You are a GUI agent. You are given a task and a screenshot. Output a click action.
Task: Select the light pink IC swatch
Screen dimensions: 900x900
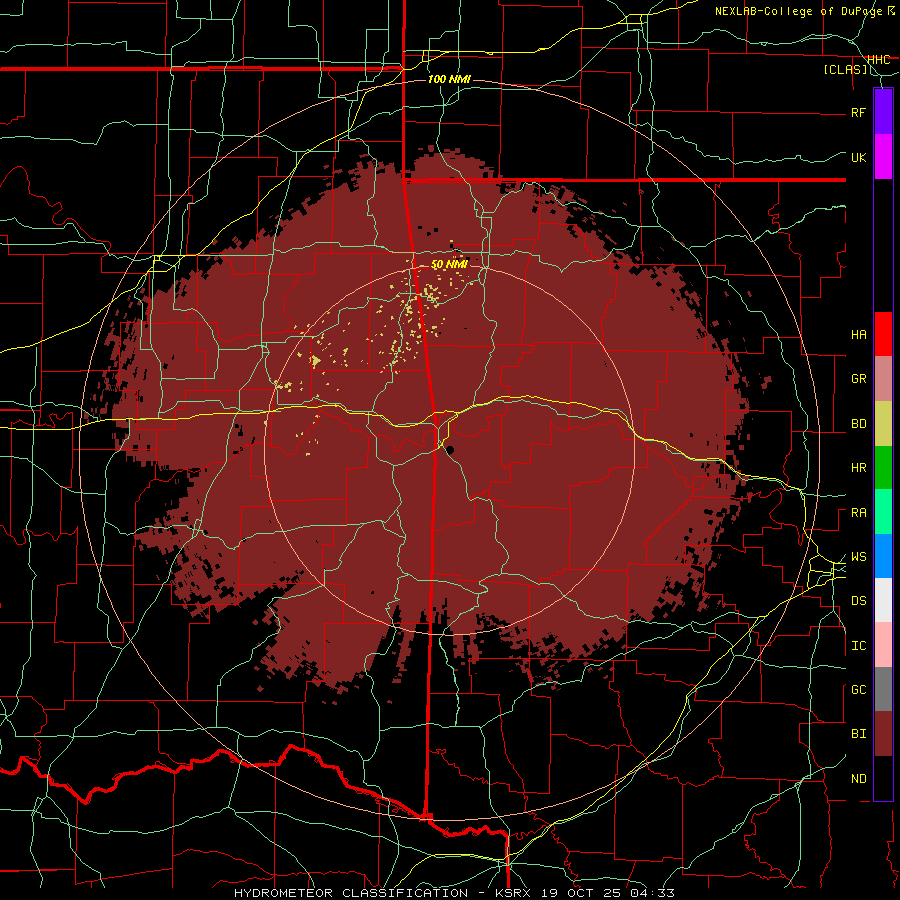(883, 645)
